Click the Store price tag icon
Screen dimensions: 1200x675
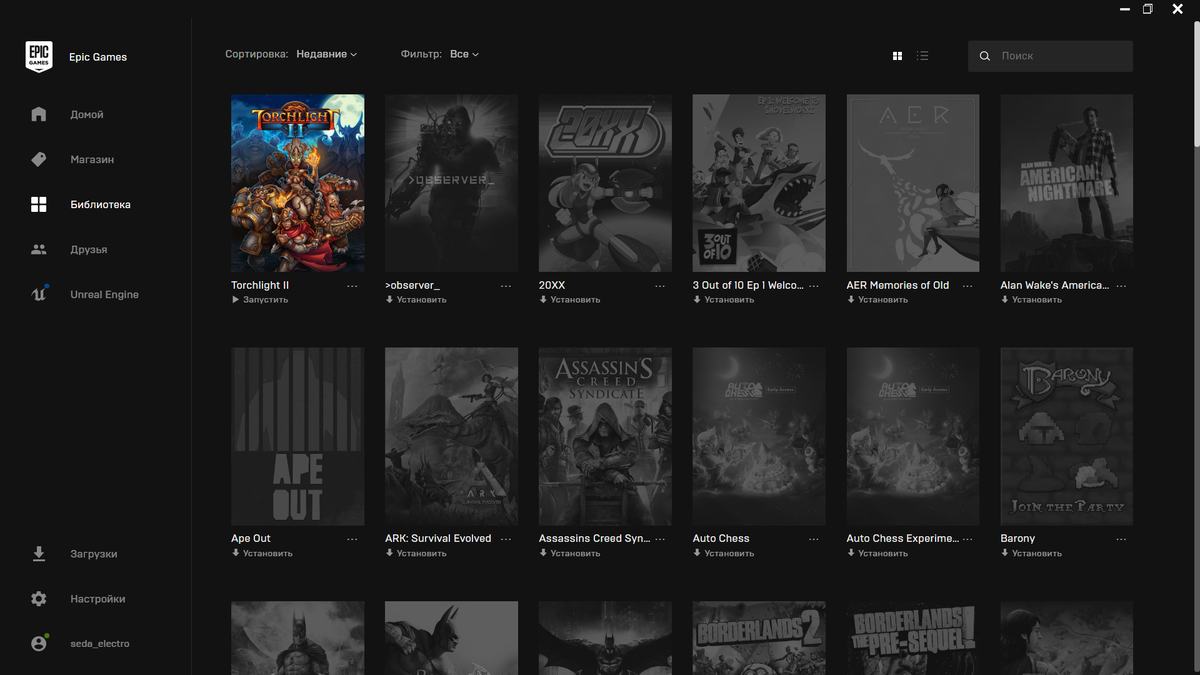(x=39, y=159)
